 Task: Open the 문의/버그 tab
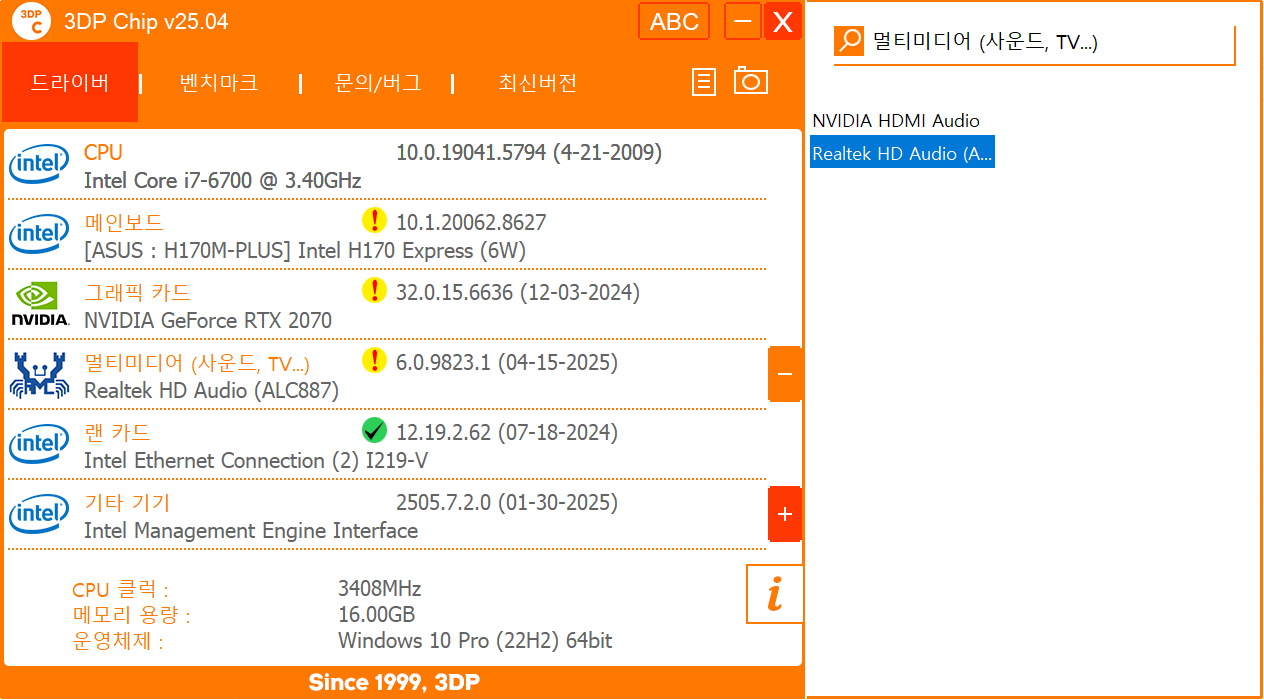coord(377,83)
